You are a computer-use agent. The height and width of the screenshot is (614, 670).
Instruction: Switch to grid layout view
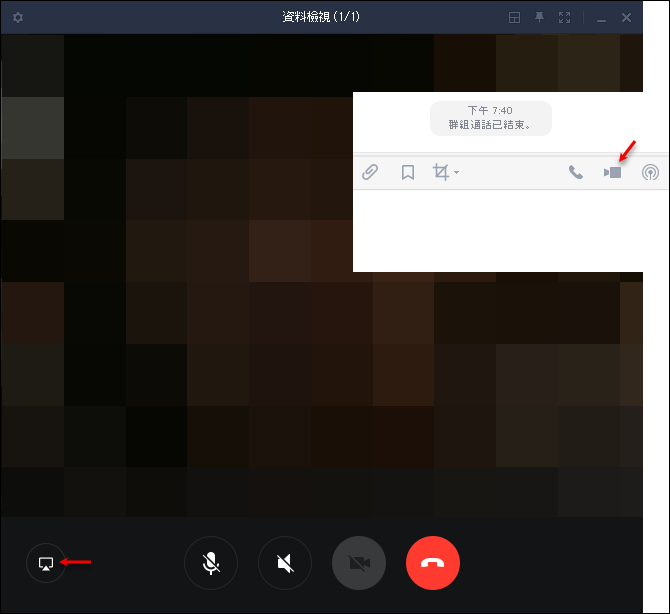click(x=514, y=18)
